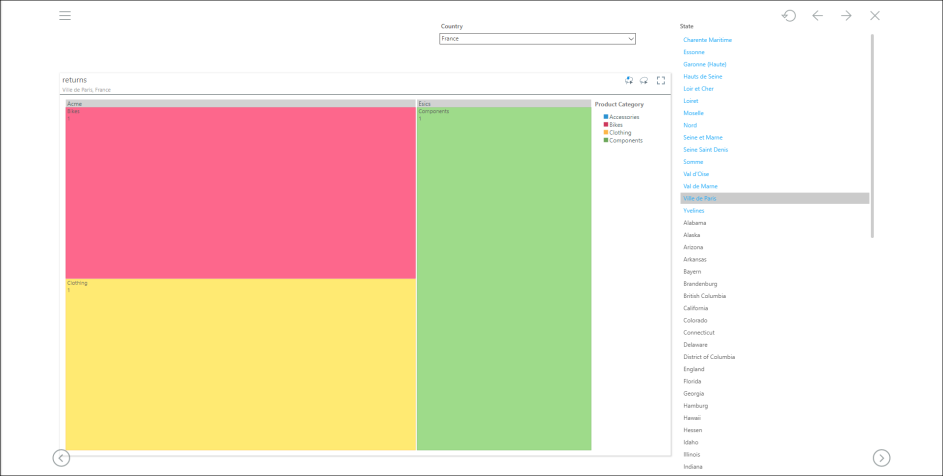Select Charente Maritime in State slicer
943x476 pixels.
707,40
